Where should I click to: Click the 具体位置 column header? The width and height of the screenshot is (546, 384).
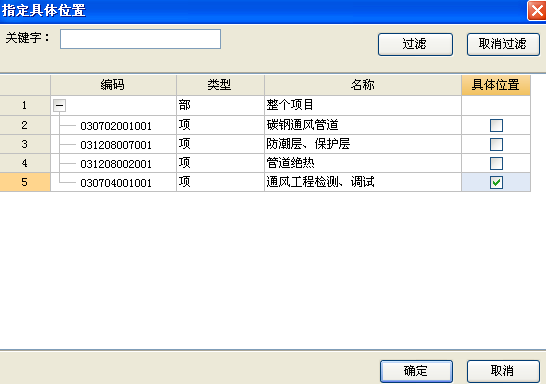point(496,85)
